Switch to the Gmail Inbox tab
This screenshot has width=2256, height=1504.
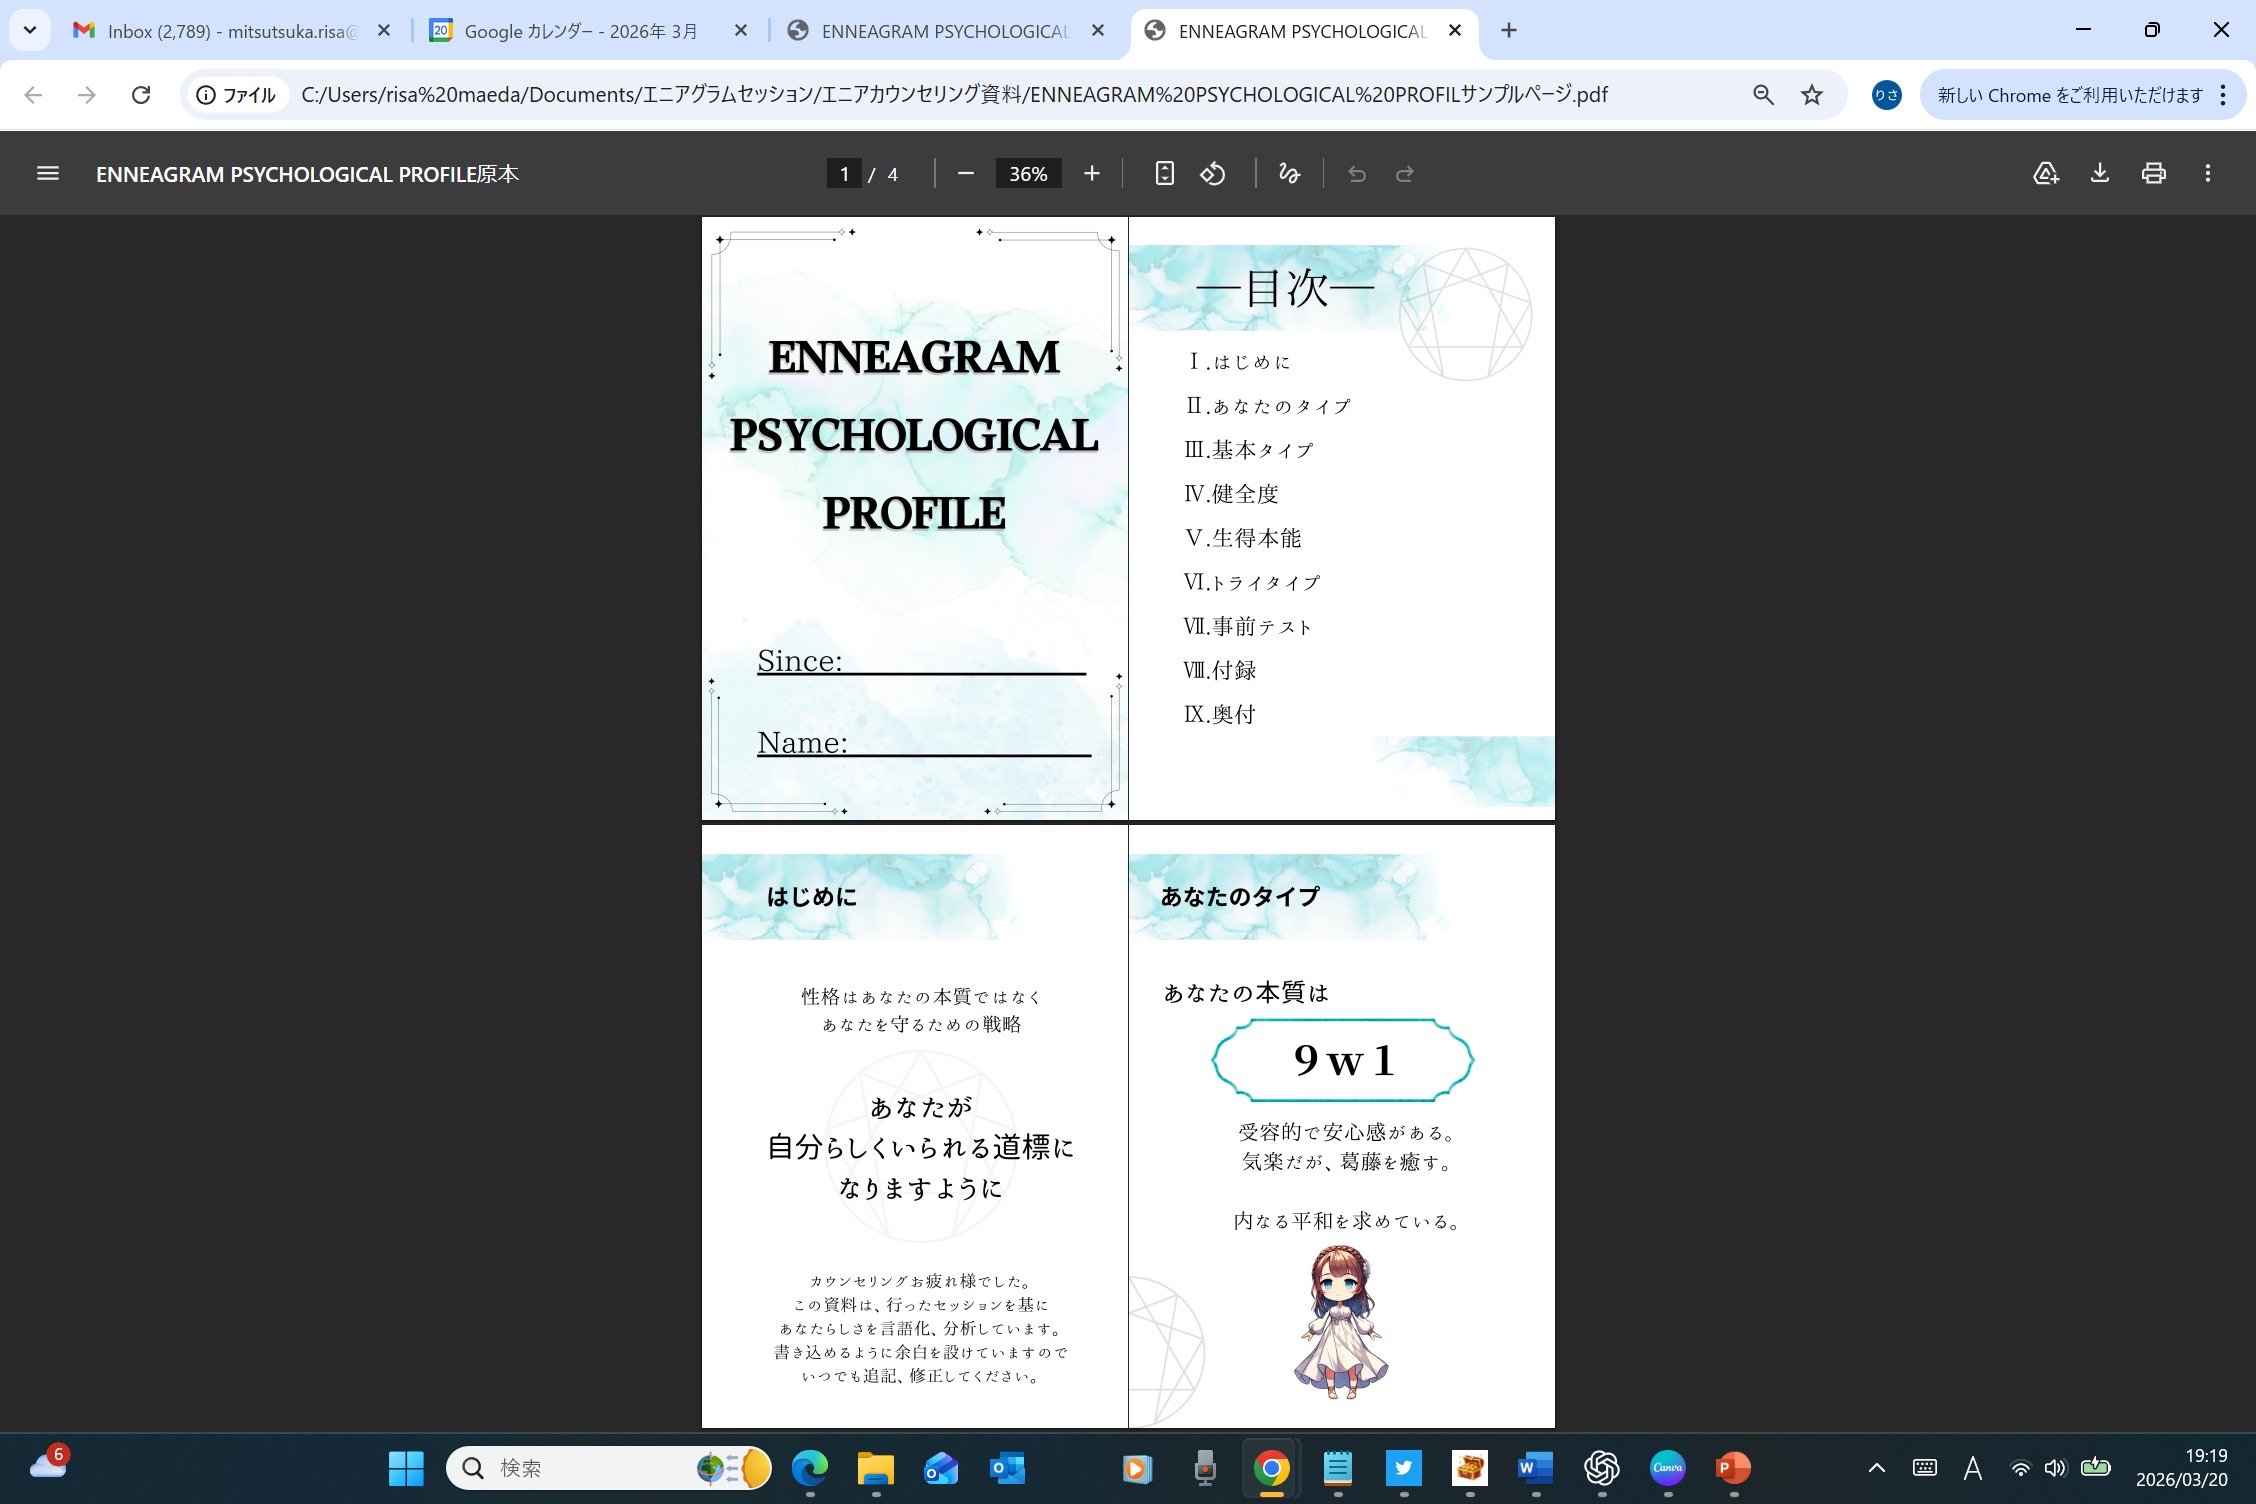click(x=230, y=31)
